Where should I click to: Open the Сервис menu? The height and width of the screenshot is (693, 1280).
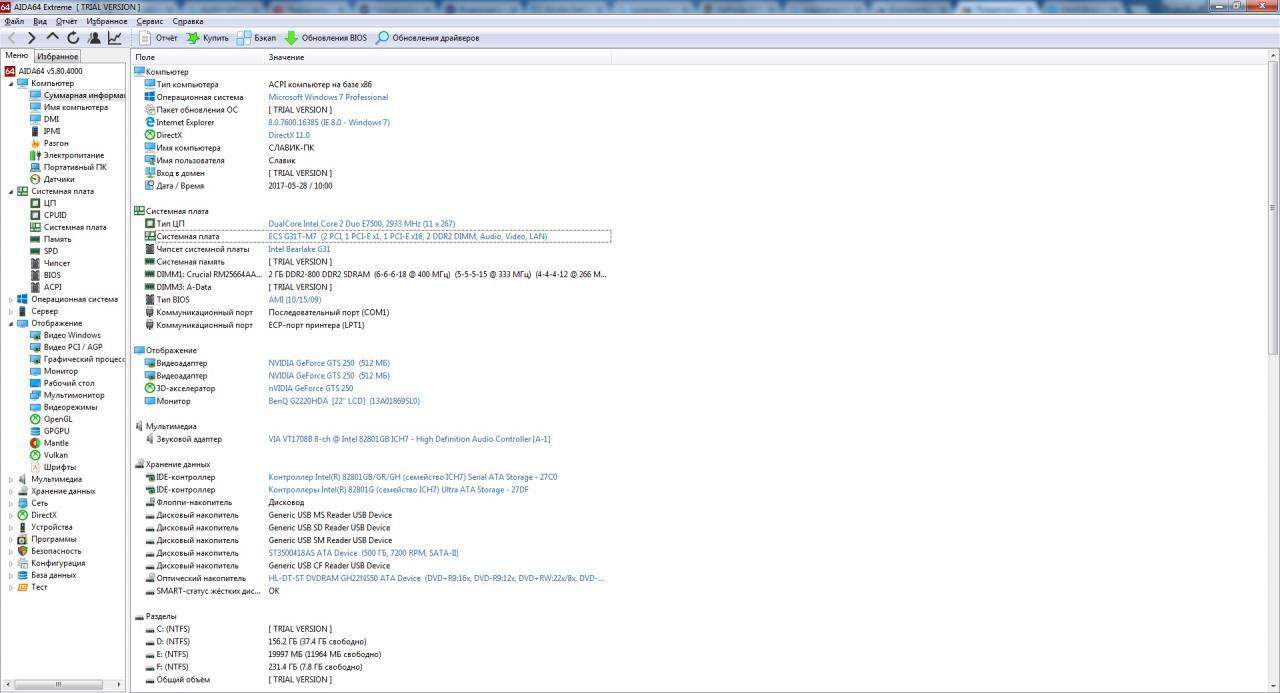click(x=150, y=21)
